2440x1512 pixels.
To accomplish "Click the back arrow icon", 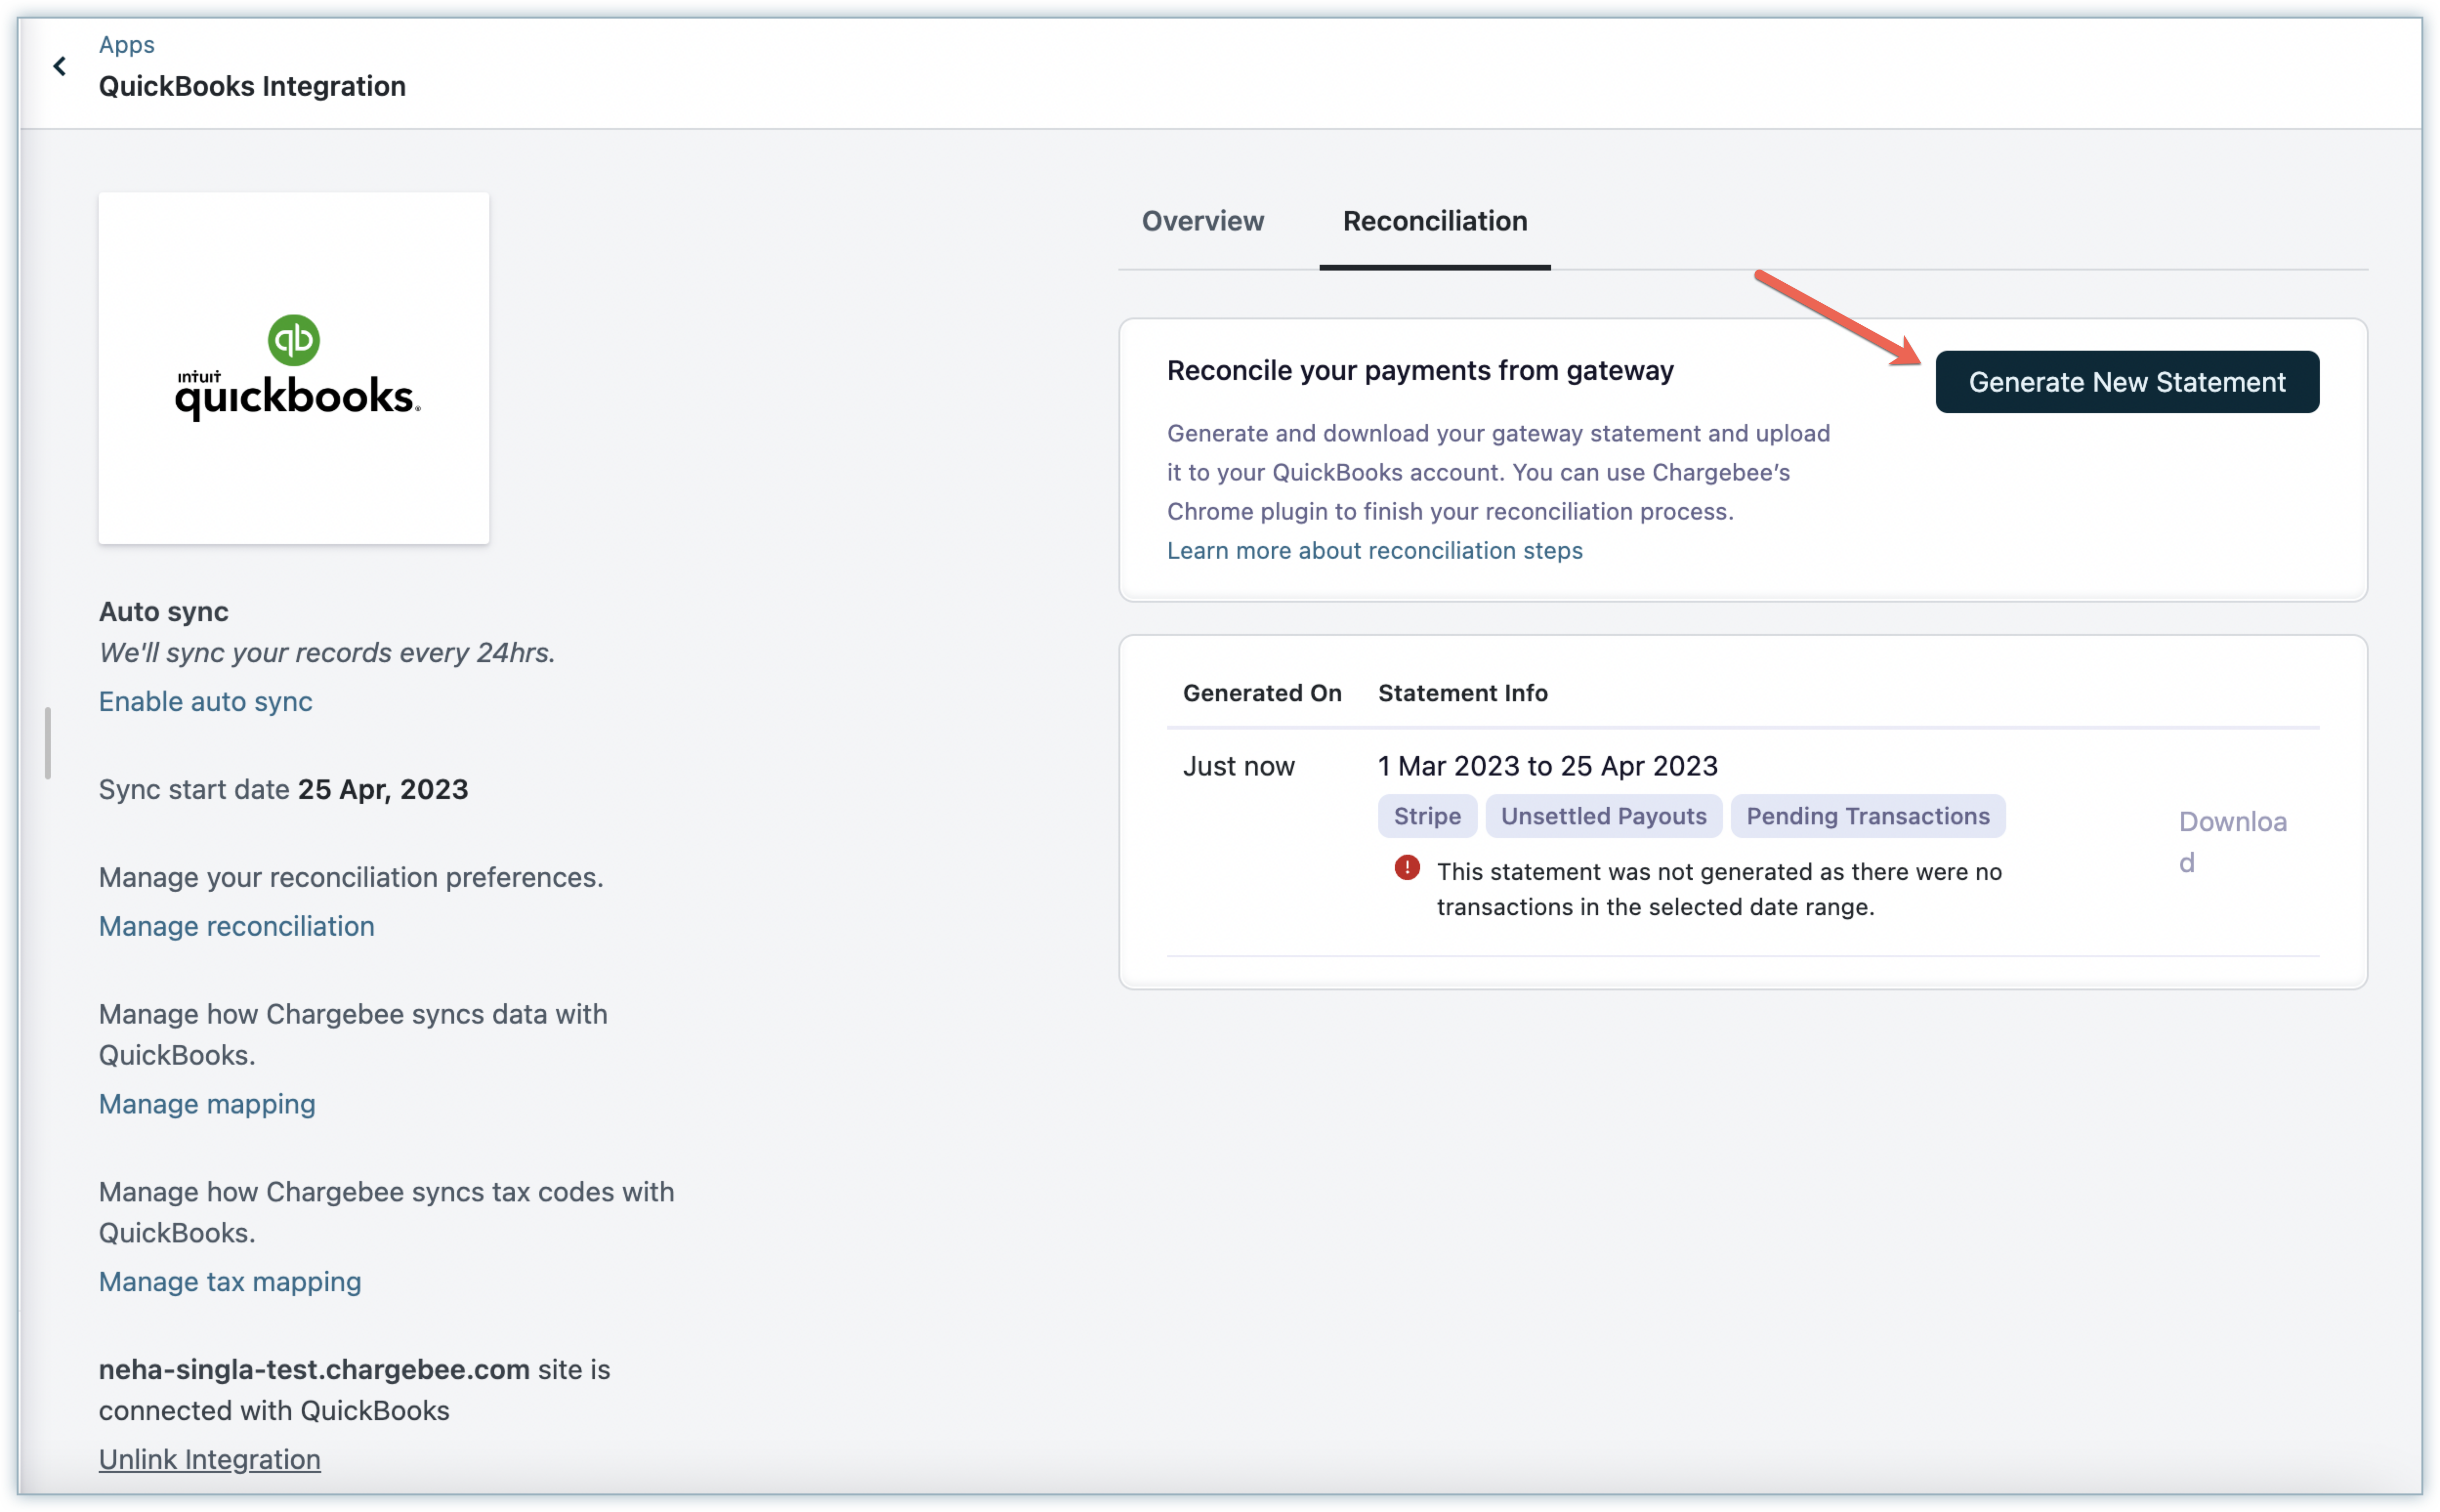I will [60, 66].
